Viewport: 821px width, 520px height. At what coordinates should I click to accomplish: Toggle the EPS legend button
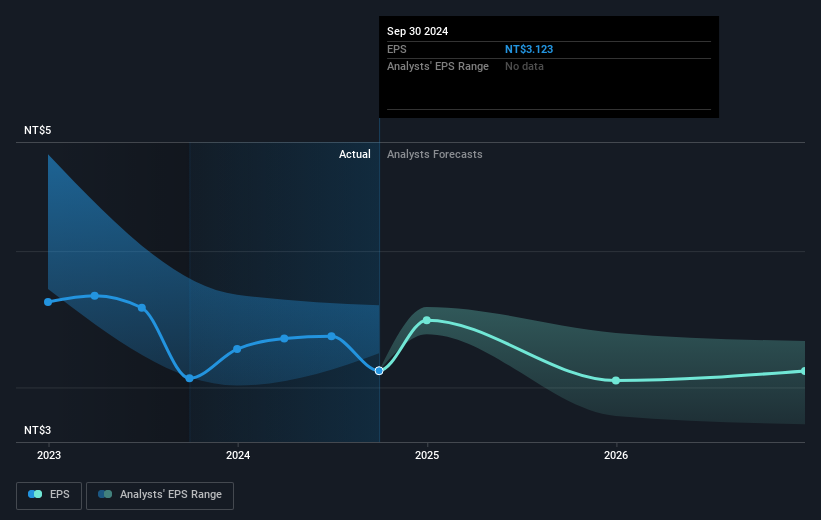49,495
